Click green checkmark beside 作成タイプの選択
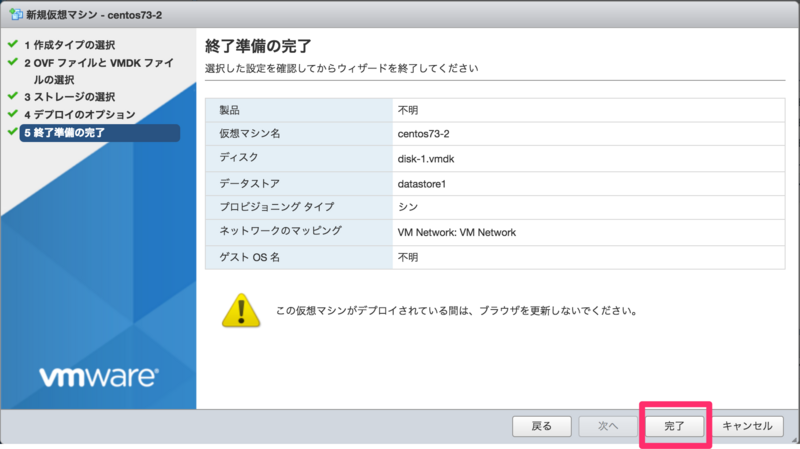 click(x=13, y=44)
